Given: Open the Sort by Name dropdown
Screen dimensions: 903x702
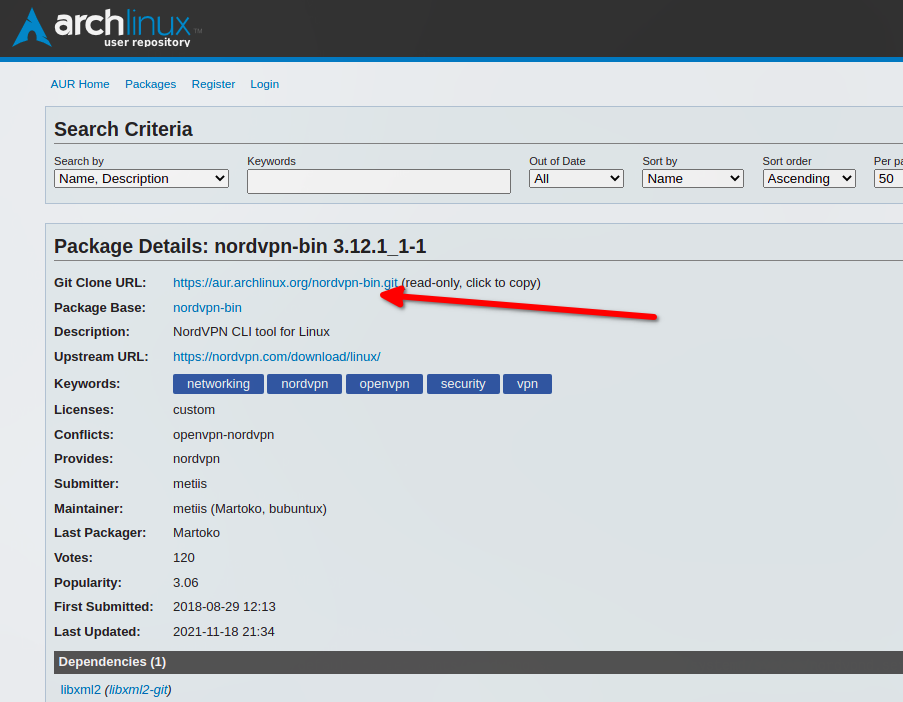Looking at the screenshot, I should (693, 179).
